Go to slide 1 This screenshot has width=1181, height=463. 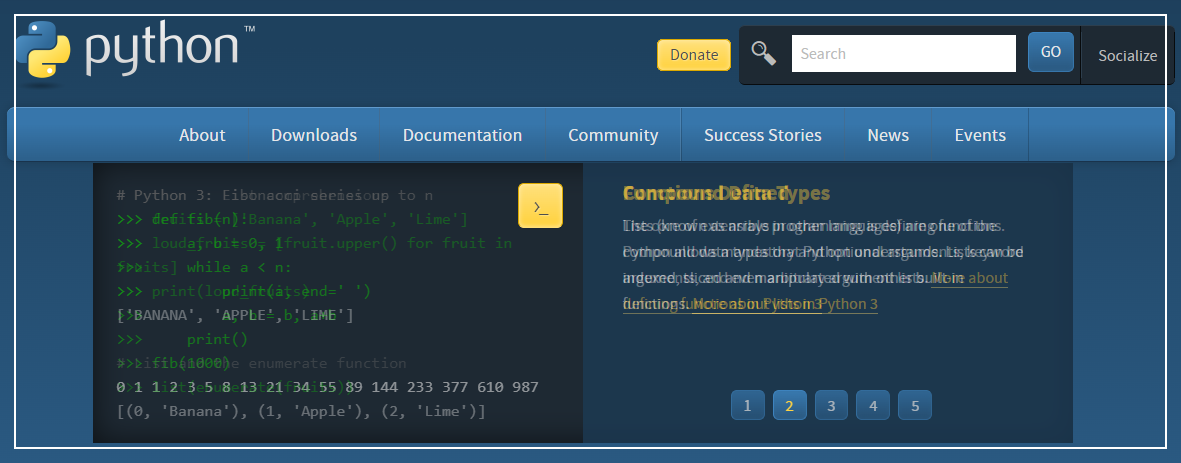[747, 405]
